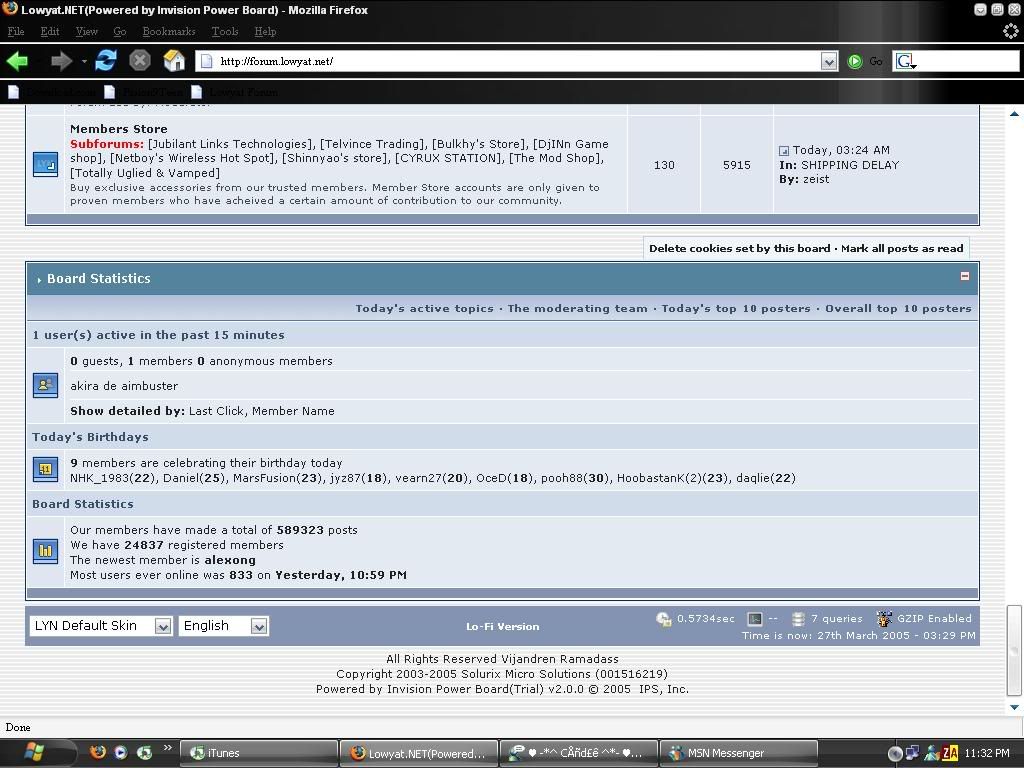1024x768 pixels.
Task: View zeist's profile
Action: (x=816, y=179)
